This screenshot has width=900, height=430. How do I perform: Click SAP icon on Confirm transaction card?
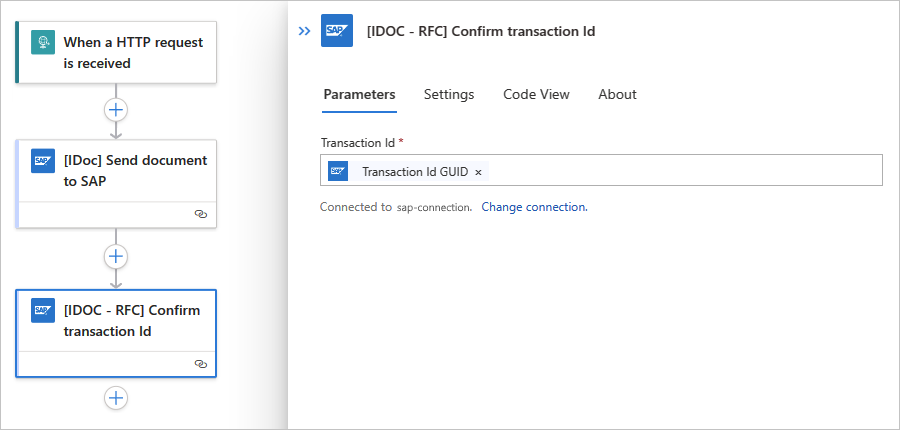[x=43, y=311]
